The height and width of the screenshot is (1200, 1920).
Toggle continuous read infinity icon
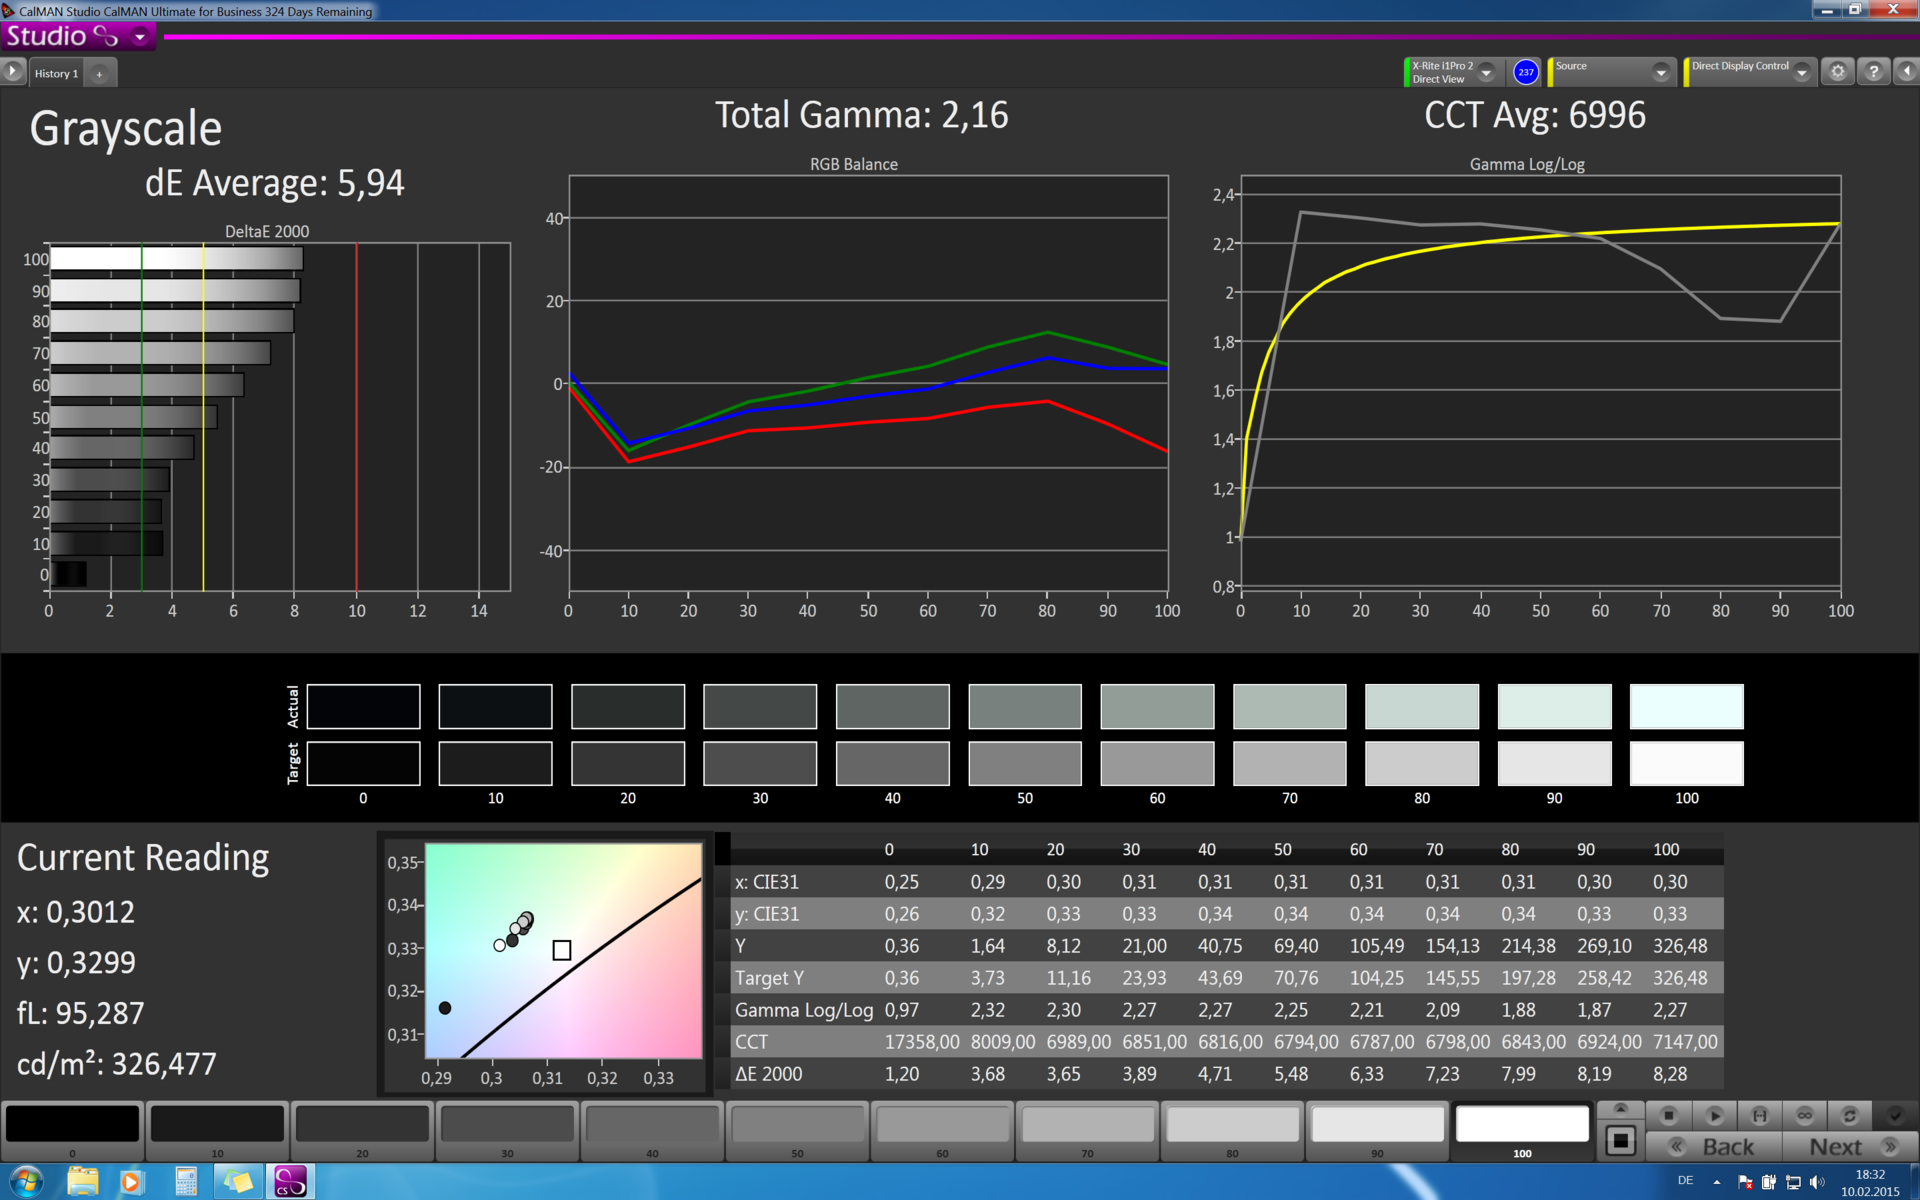point(1804,1115)
